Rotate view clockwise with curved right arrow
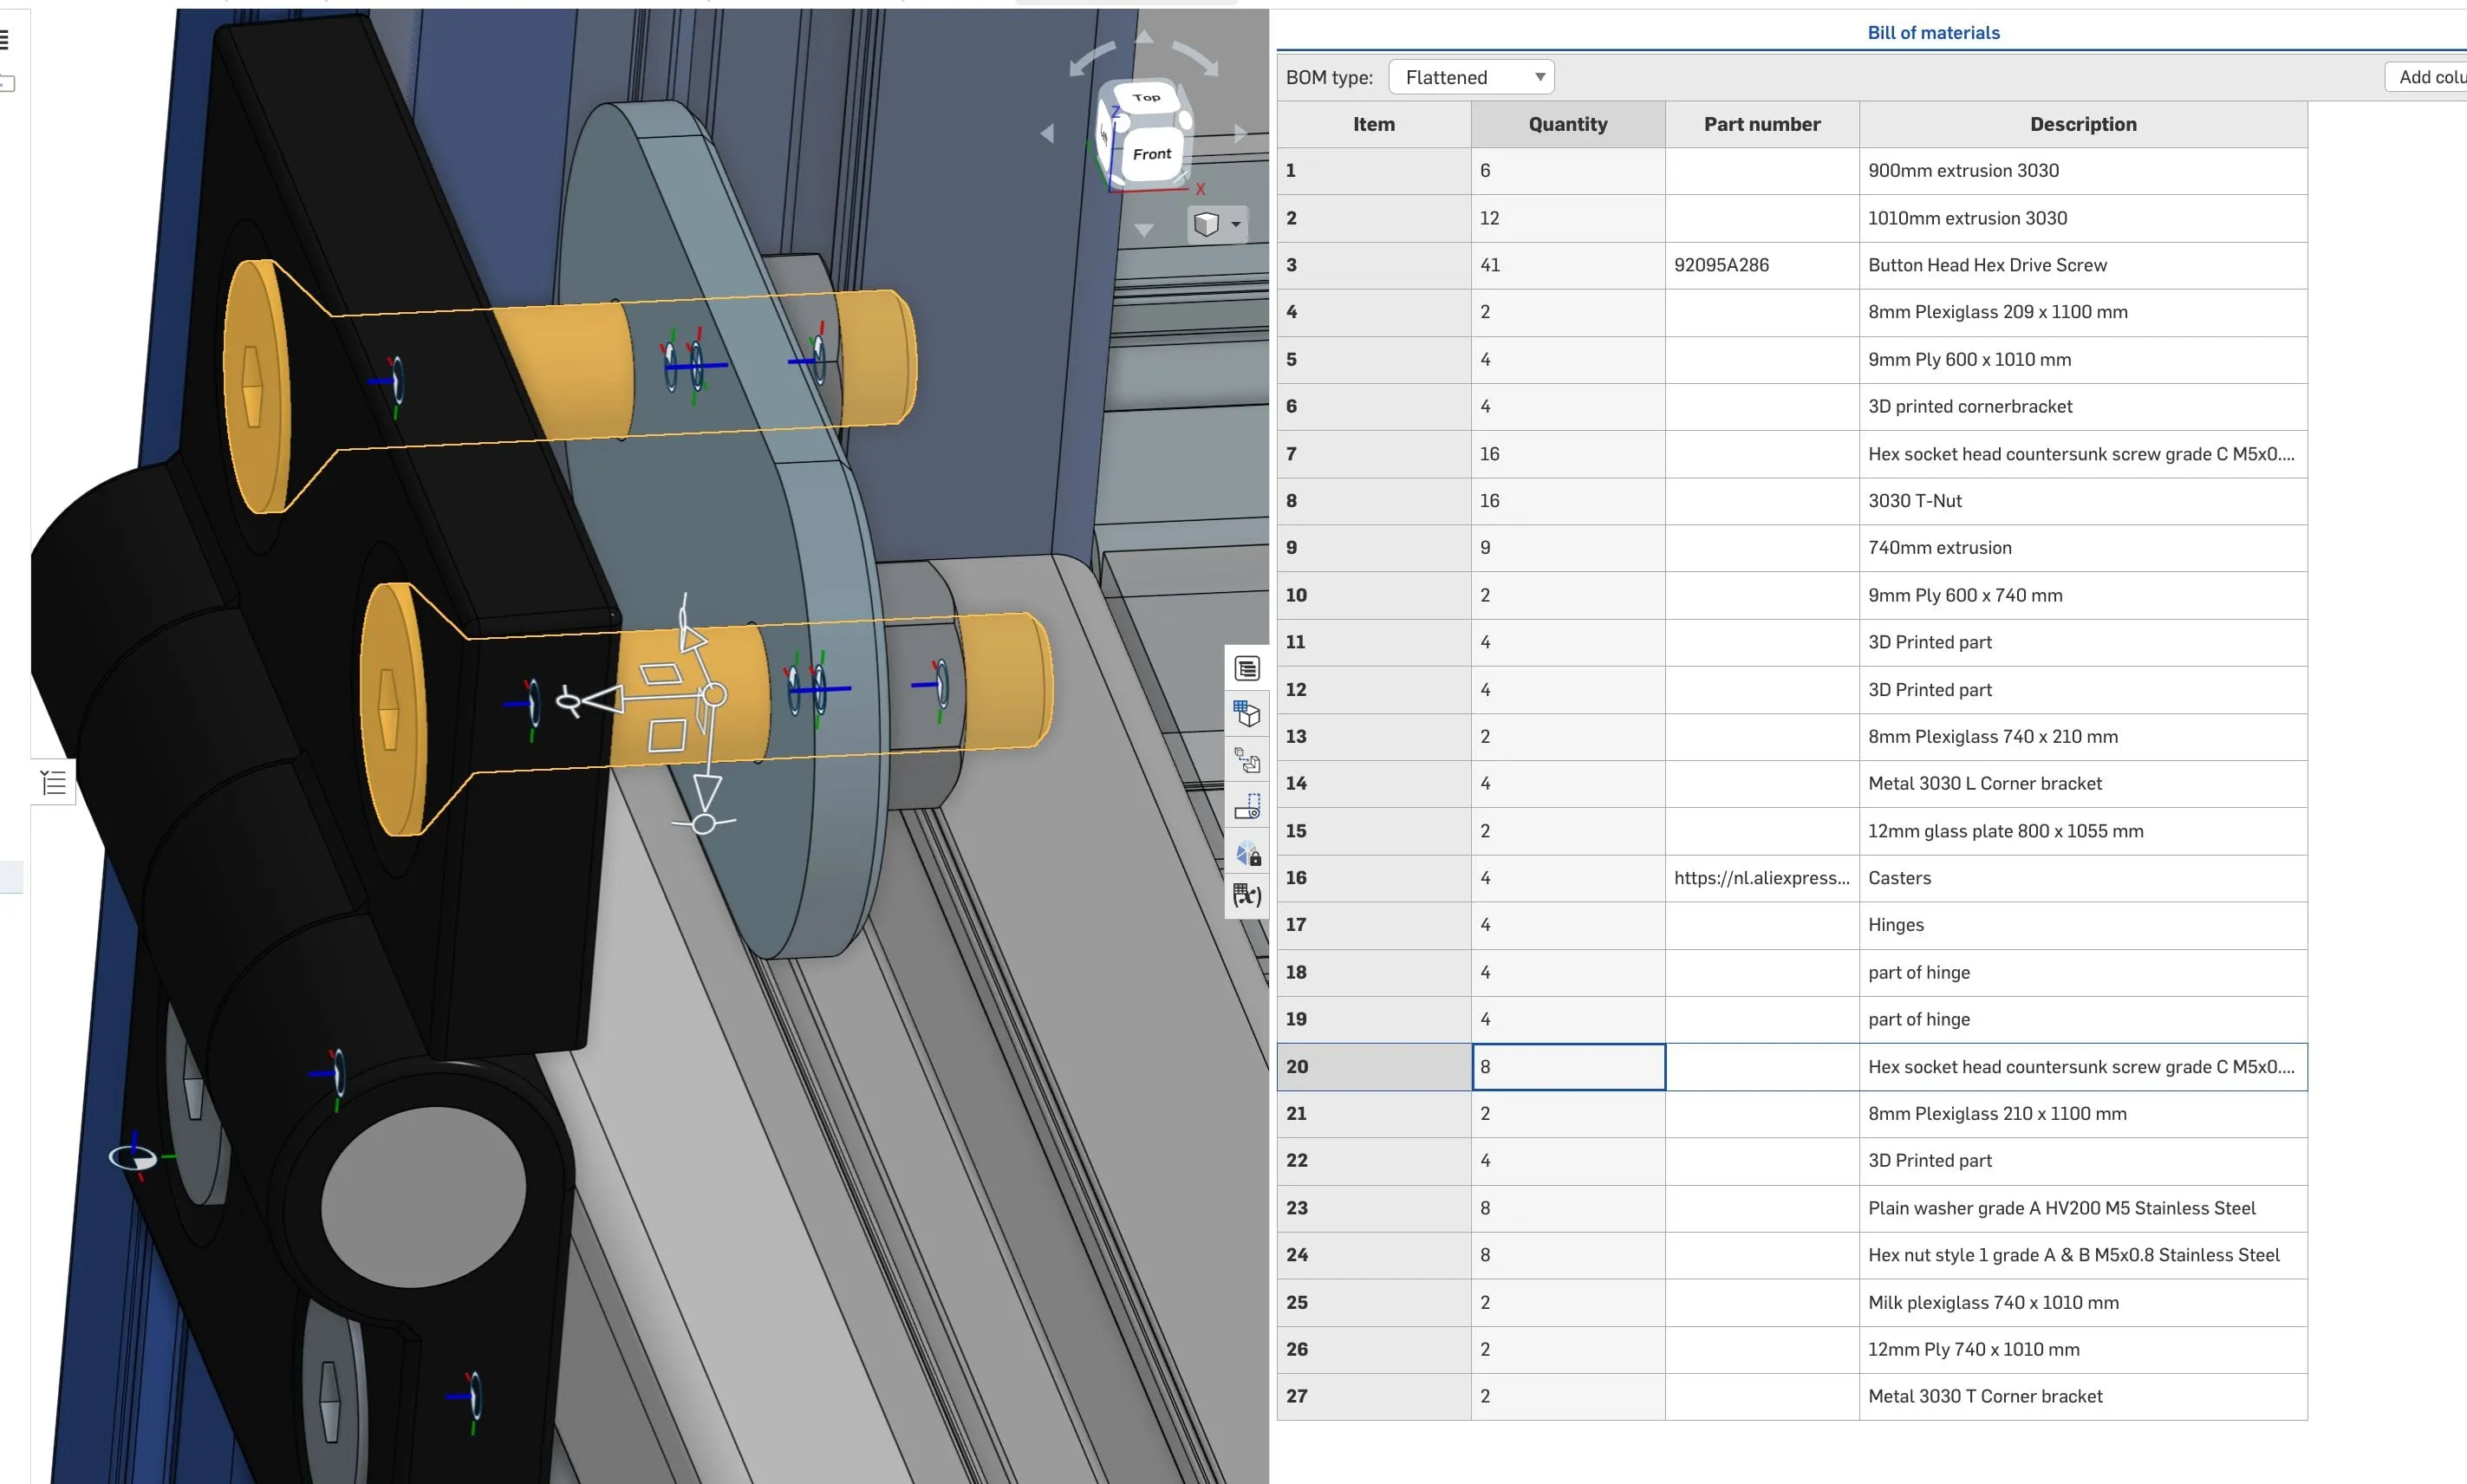 tap(1196, 59)
